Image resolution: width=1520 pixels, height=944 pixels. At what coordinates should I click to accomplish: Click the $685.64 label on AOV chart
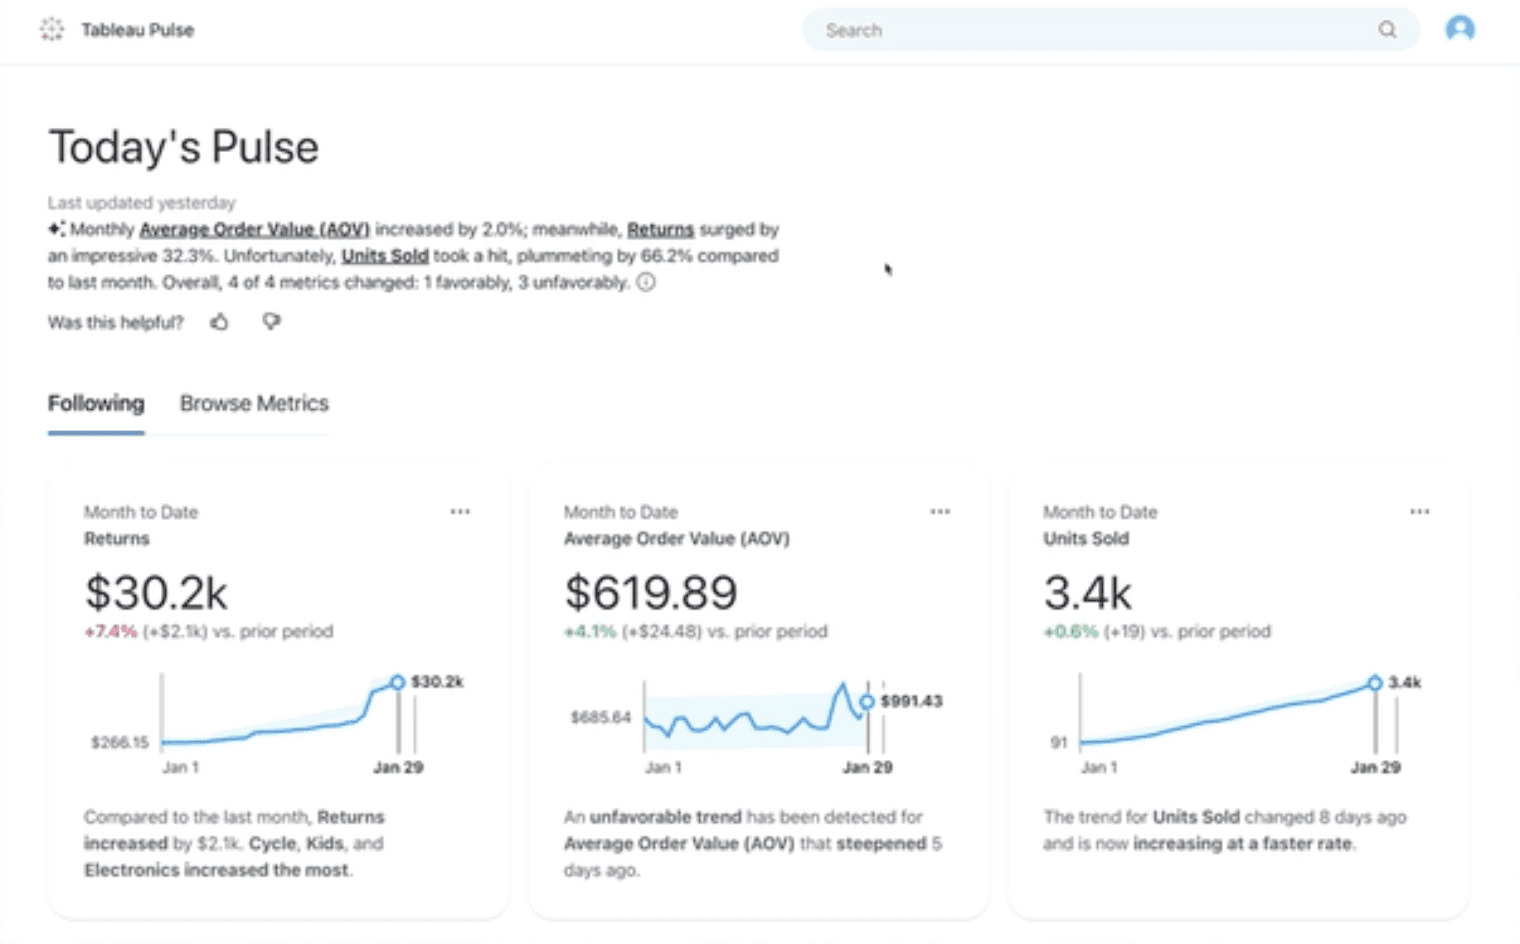coord(601,717)
